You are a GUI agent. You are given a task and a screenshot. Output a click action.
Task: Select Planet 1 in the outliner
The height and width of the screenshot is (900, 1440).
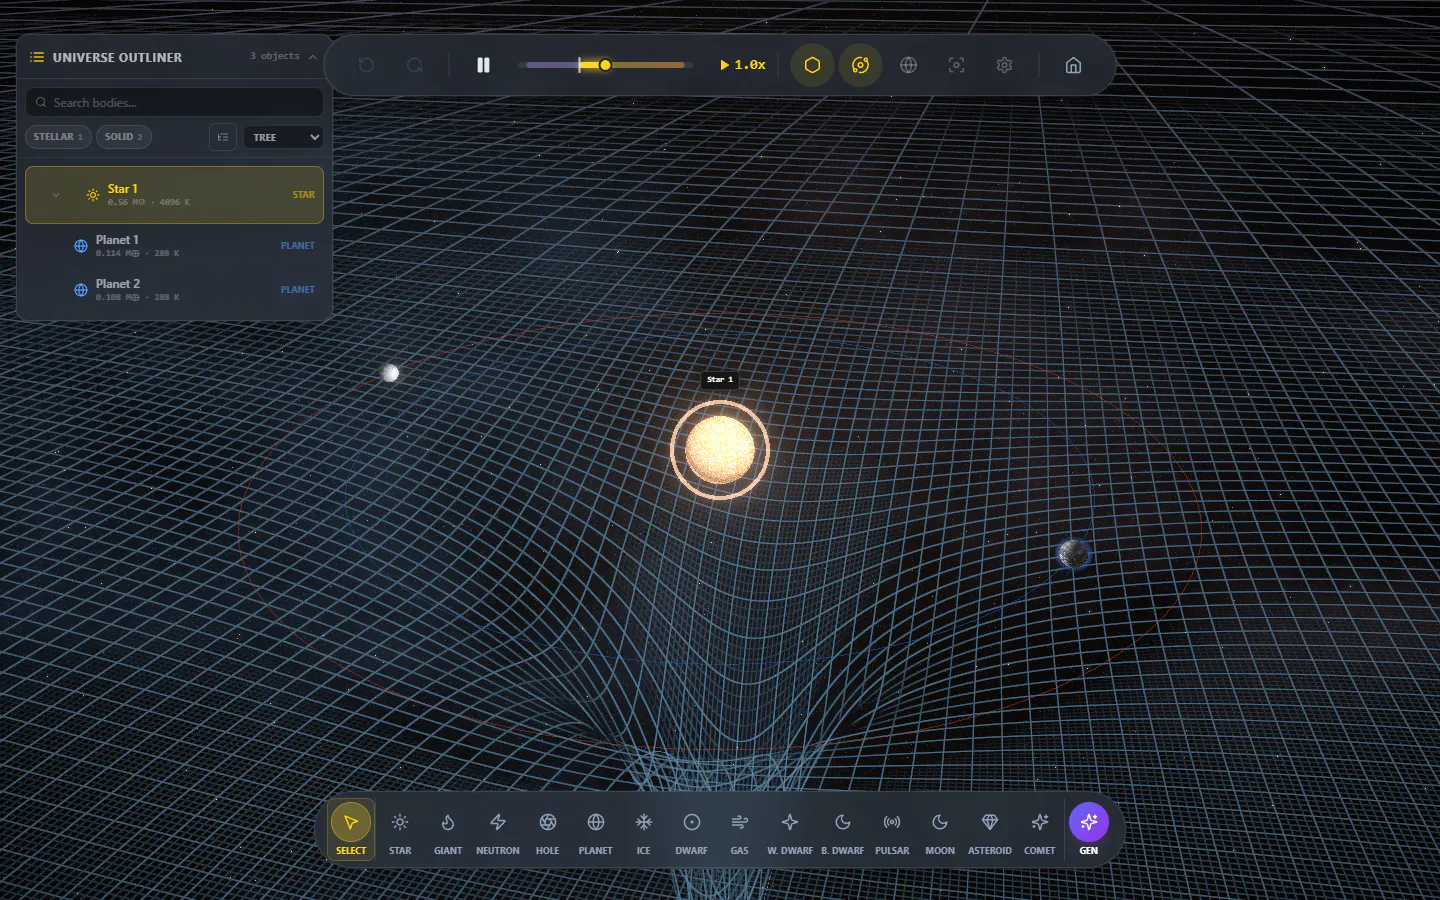click(175, 245)
